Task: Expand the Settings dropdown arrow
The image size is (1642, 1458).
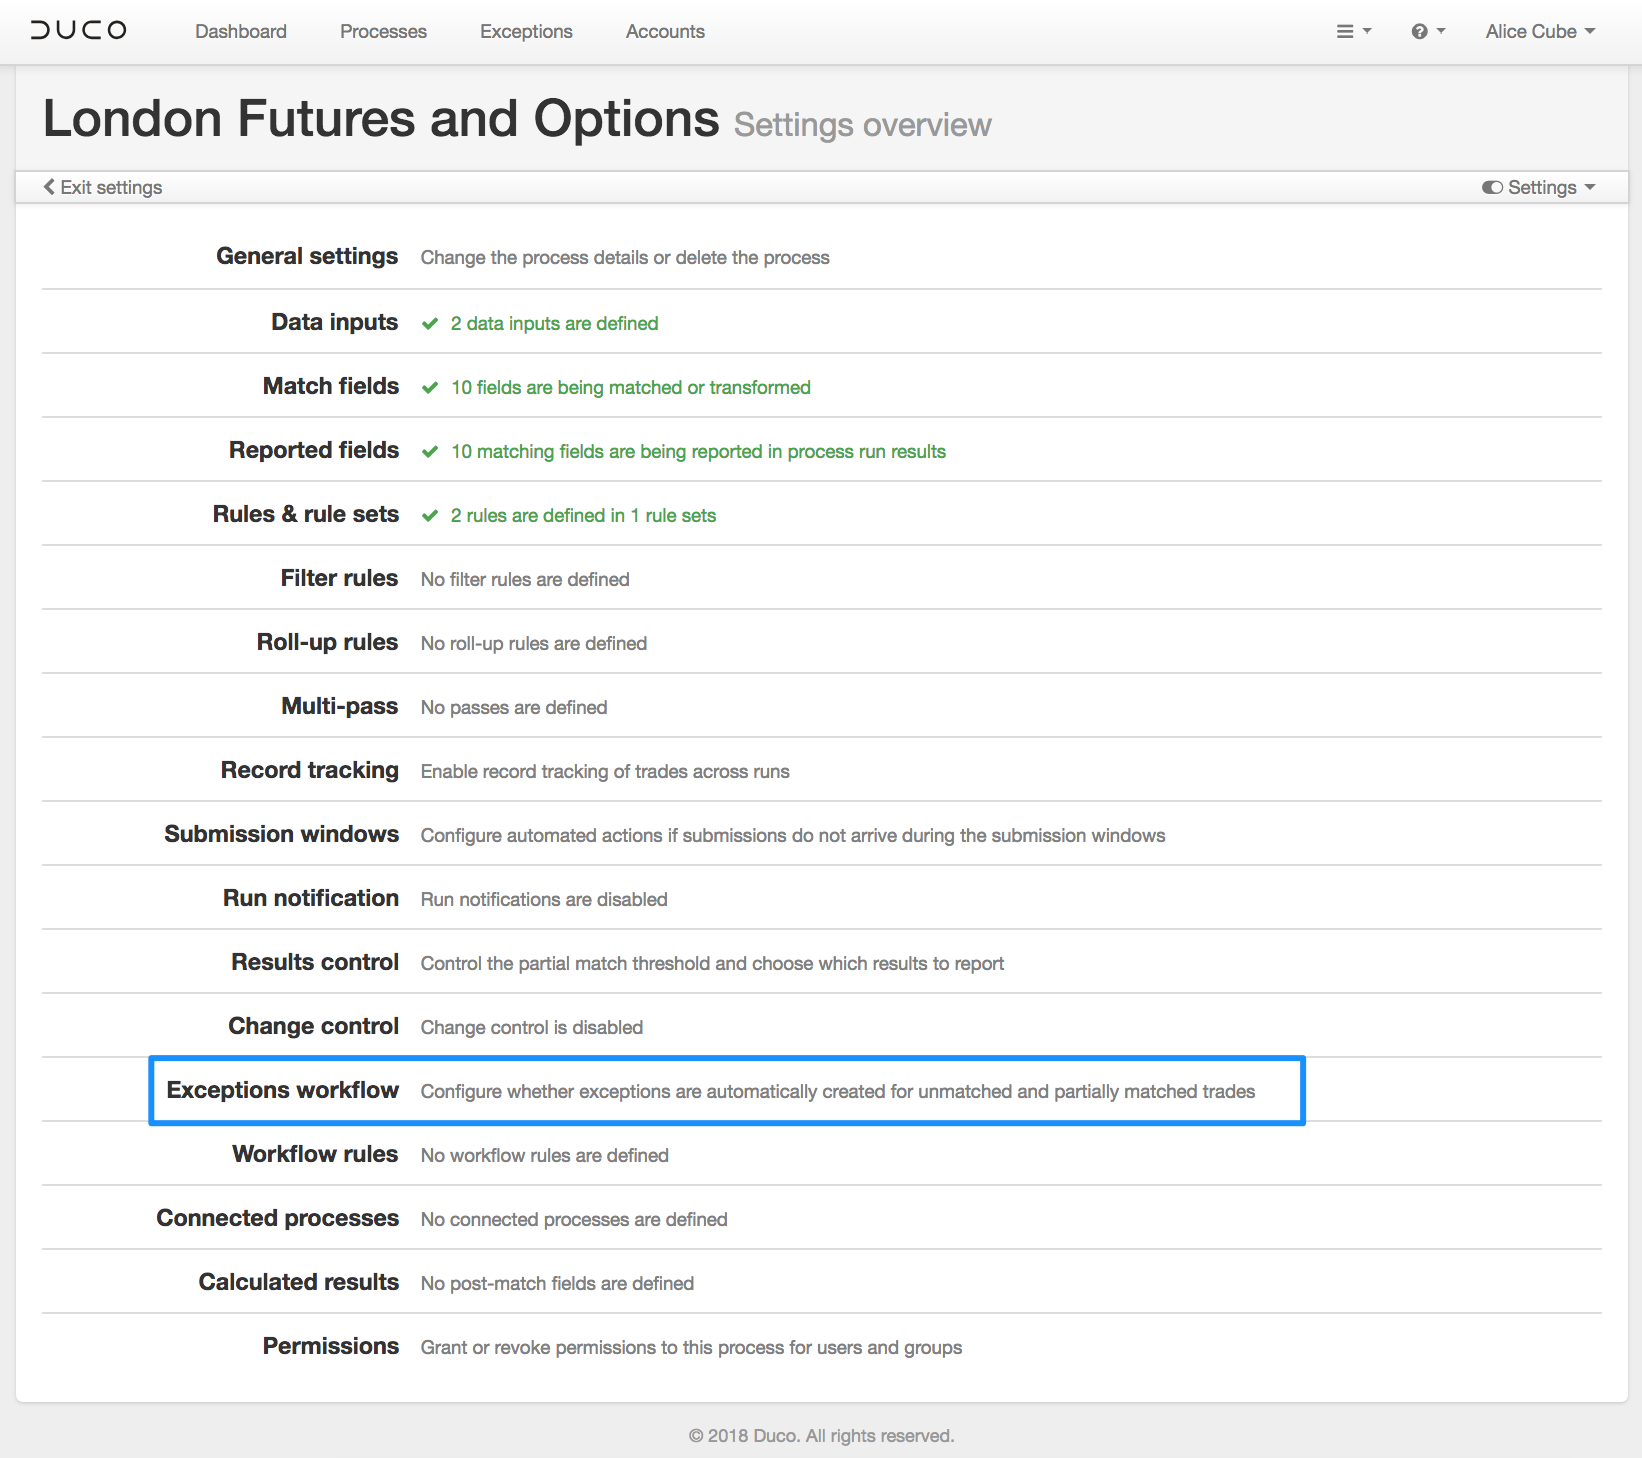Action: coord(1590,187)
